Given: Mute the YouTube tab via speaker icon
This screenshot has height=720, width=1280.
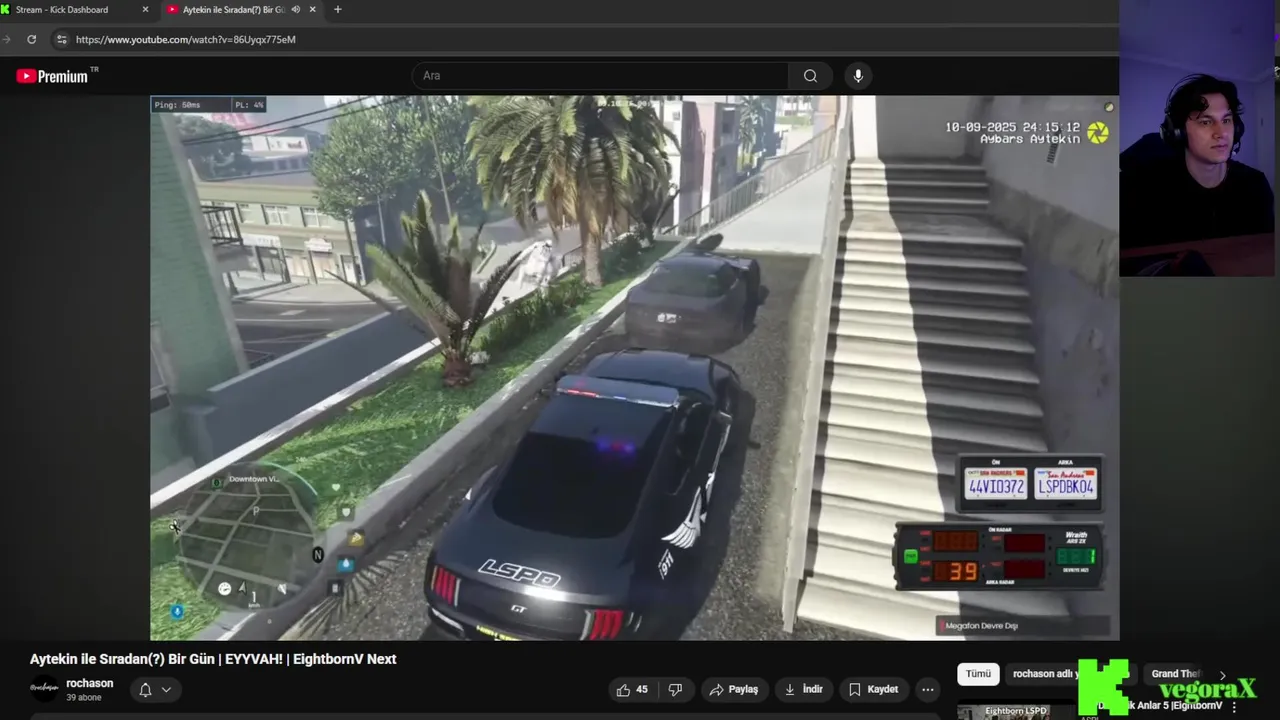Looking at the screenshot, I should (x=295, y=10).
